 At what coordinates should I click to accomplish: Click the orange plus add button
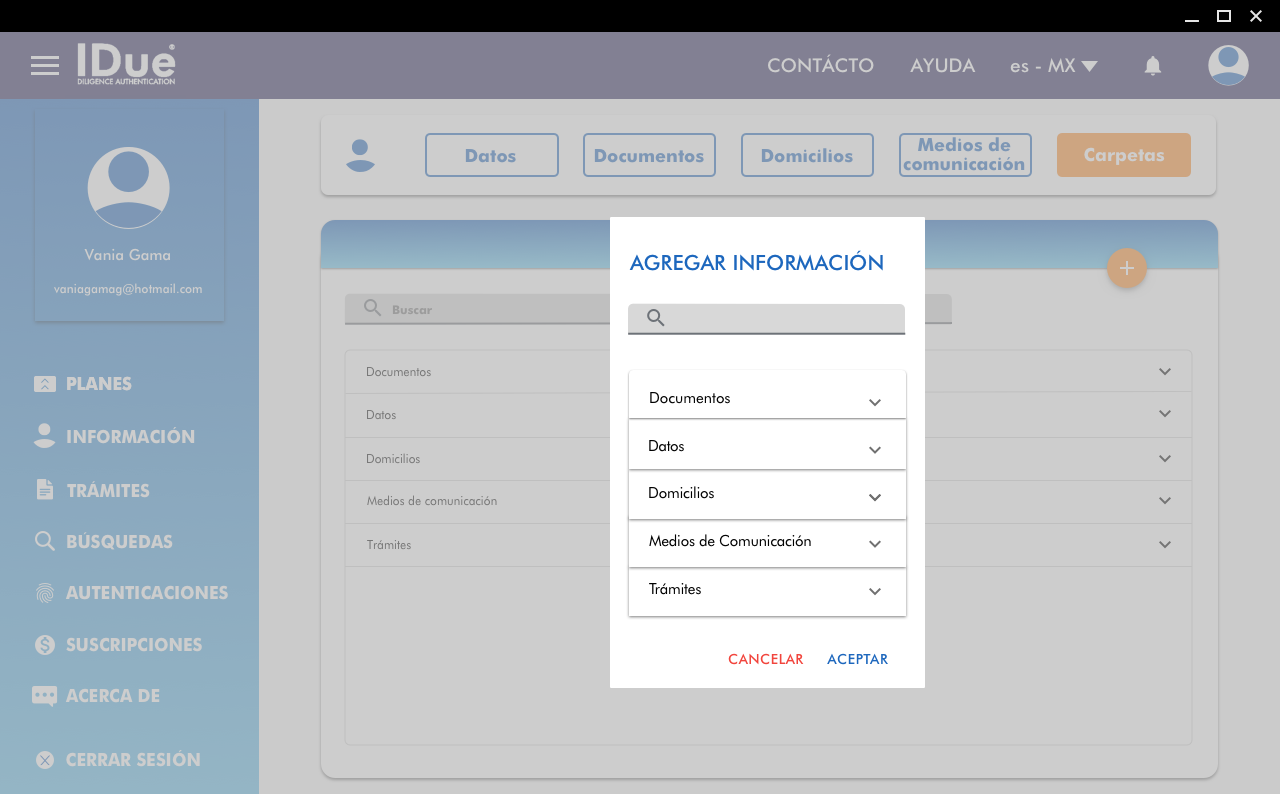pos(1126,268)
